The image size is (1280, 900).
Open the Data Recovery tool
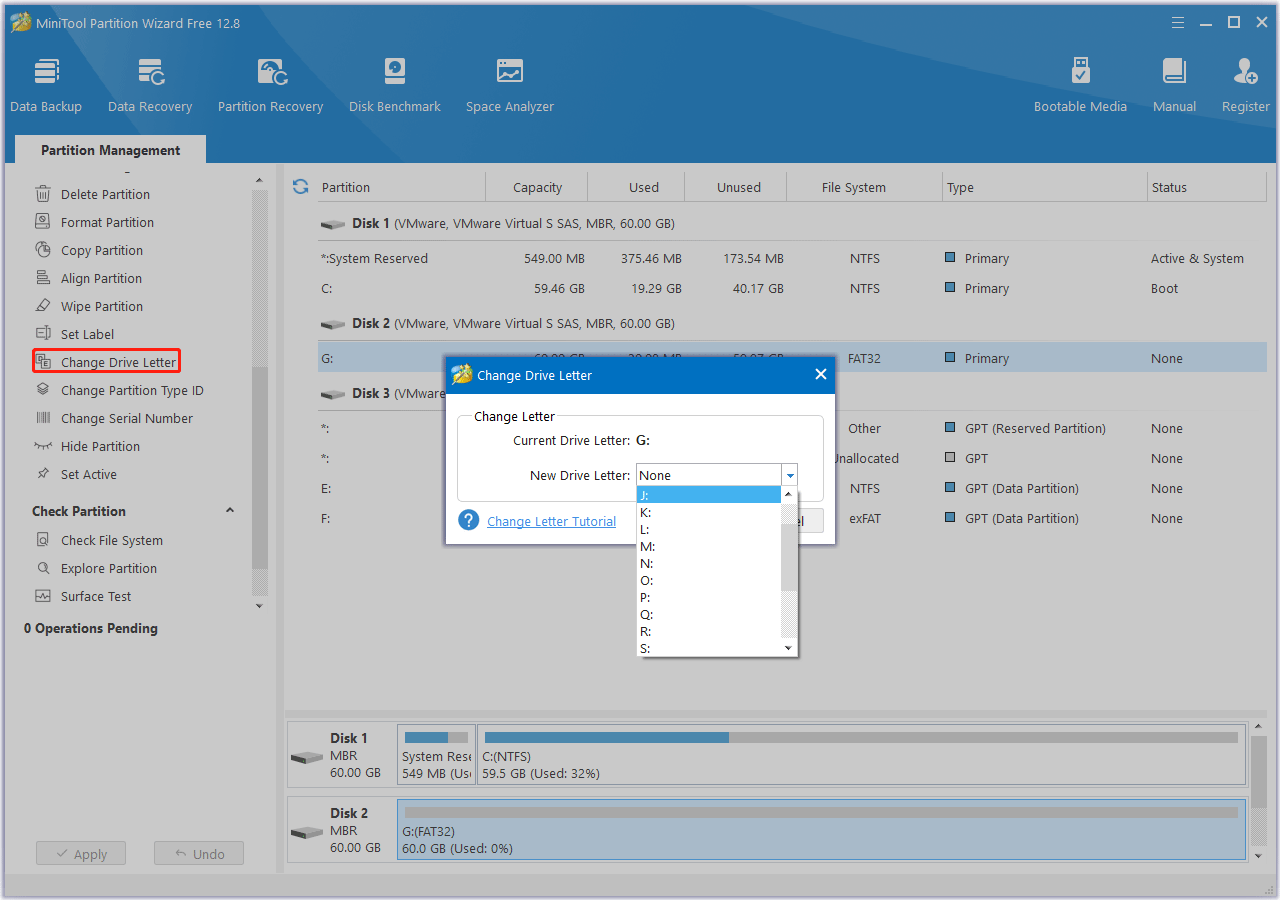(149, 82)
